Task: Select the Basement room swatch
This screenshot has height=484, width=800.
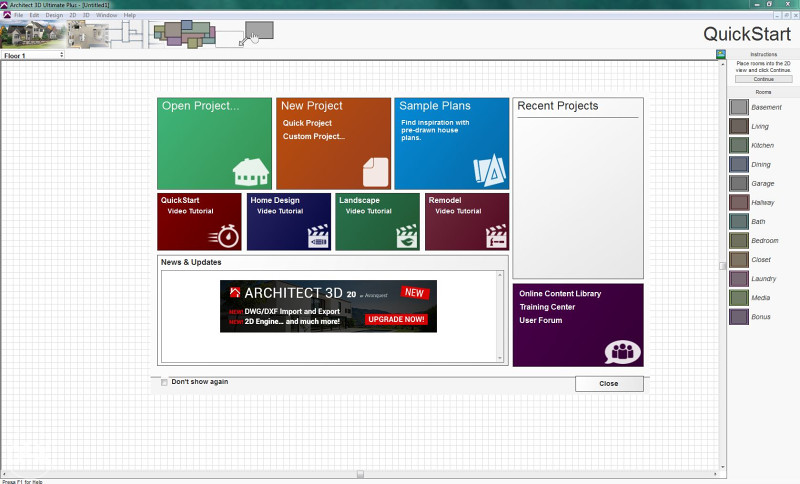Action: (738, 107)
